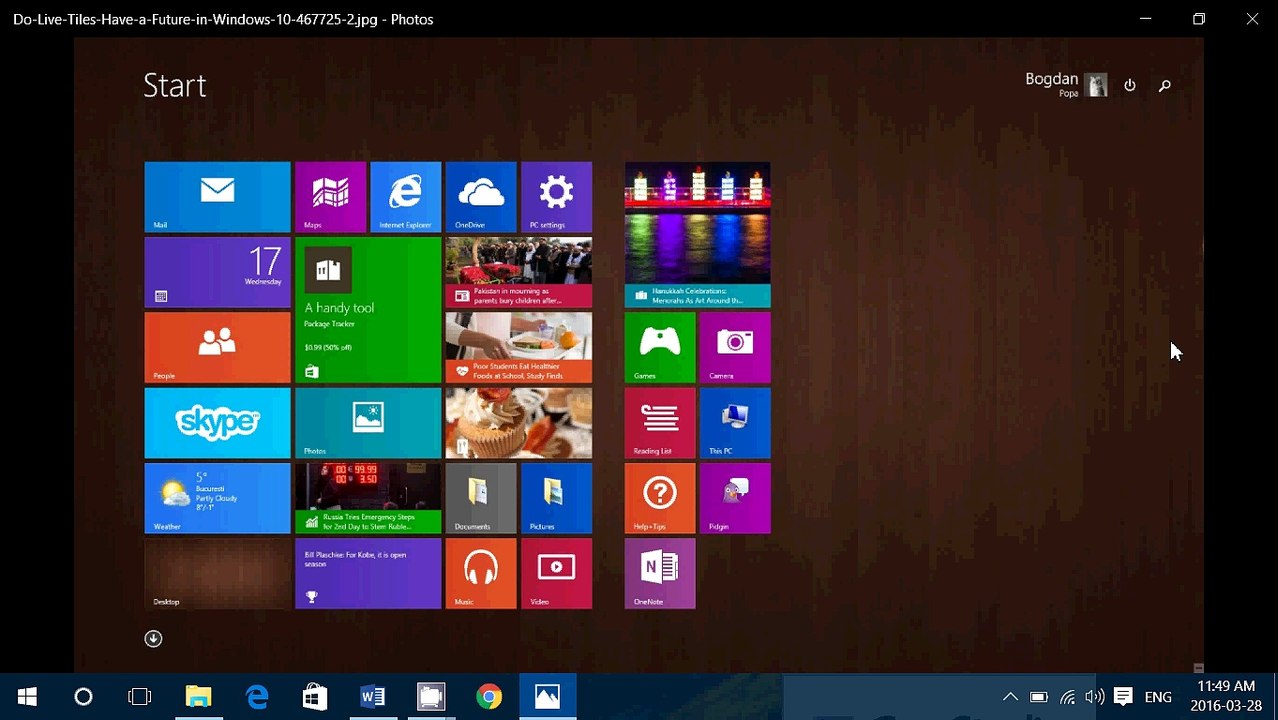Click the search magnifier on Start screen
The width and height of the screenshot is (1278, 720).
1165,86
